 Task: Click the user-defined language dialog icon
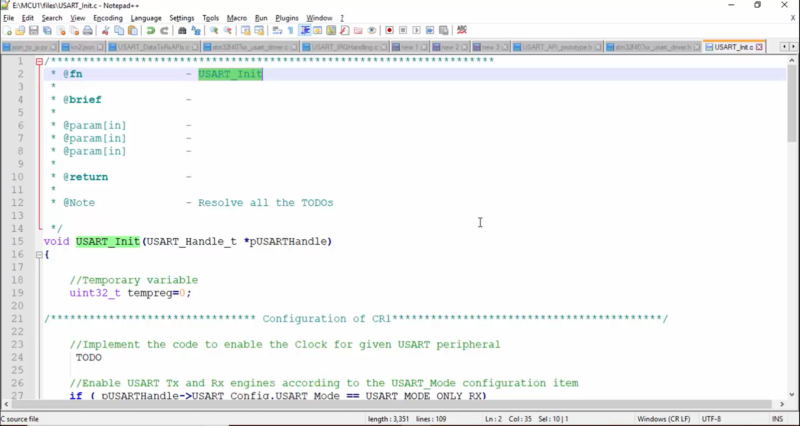318,31
